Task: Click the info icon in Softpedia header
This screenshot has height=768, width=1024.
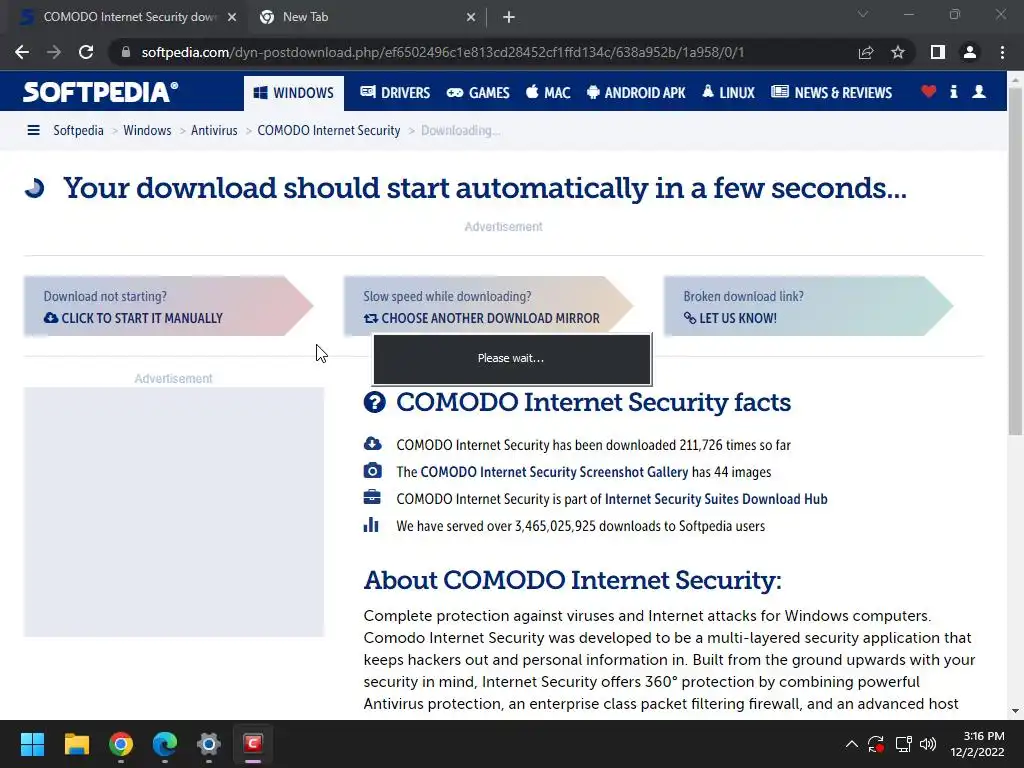Action: pyautogui.click(x=954, y=92)
